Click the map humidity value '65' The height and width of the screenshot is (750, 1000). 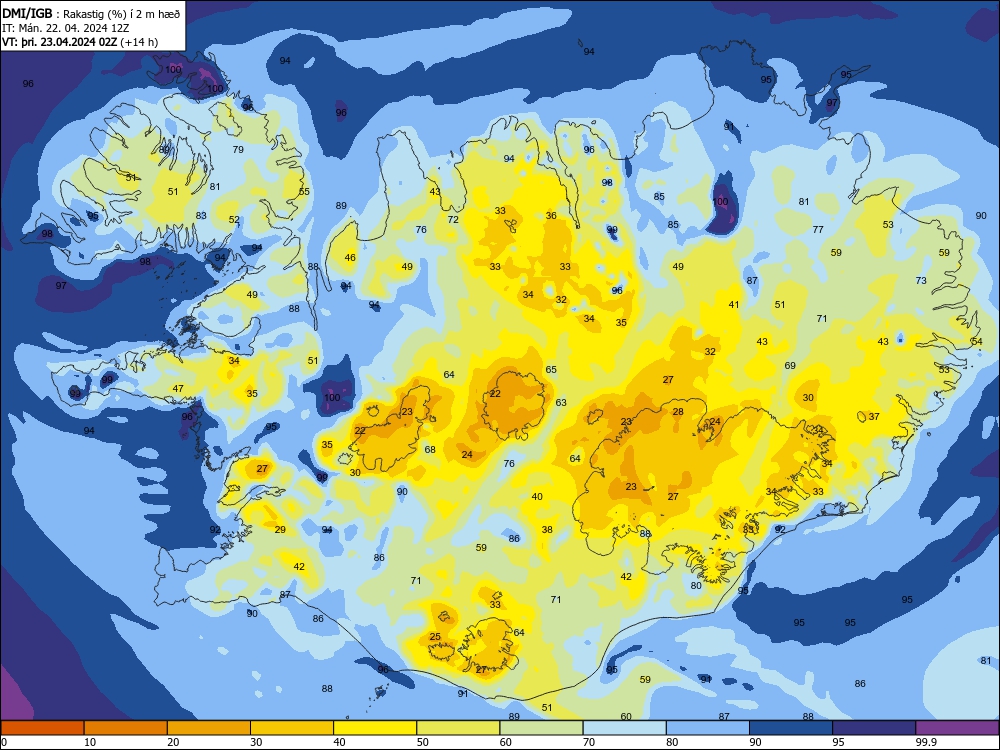551,369
